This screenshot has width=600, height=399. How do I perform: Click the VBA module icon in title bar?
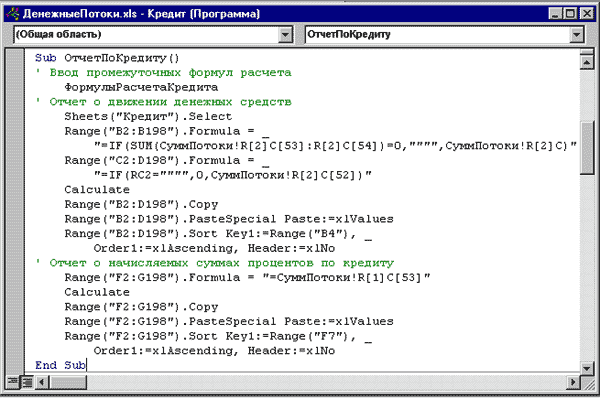coord(13,14)
